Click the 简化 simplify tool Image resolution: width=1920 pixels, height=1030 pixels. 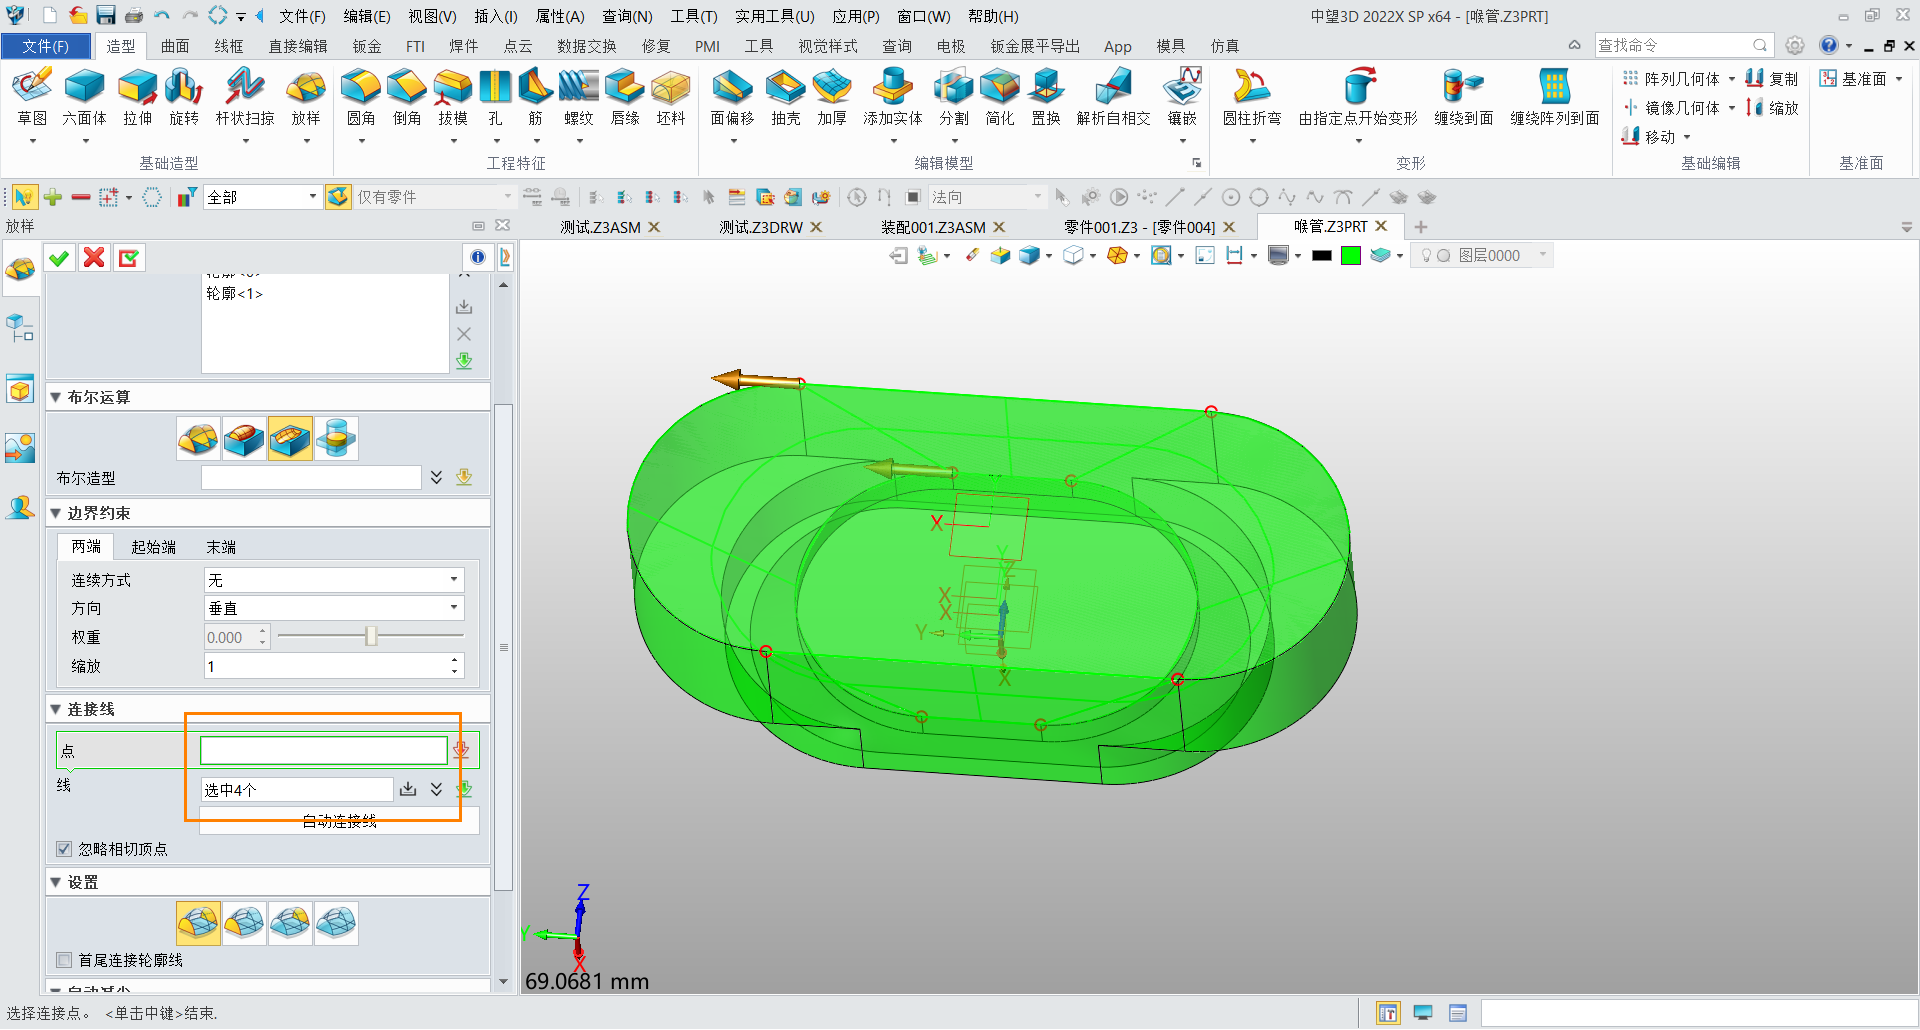[1000, 98]
